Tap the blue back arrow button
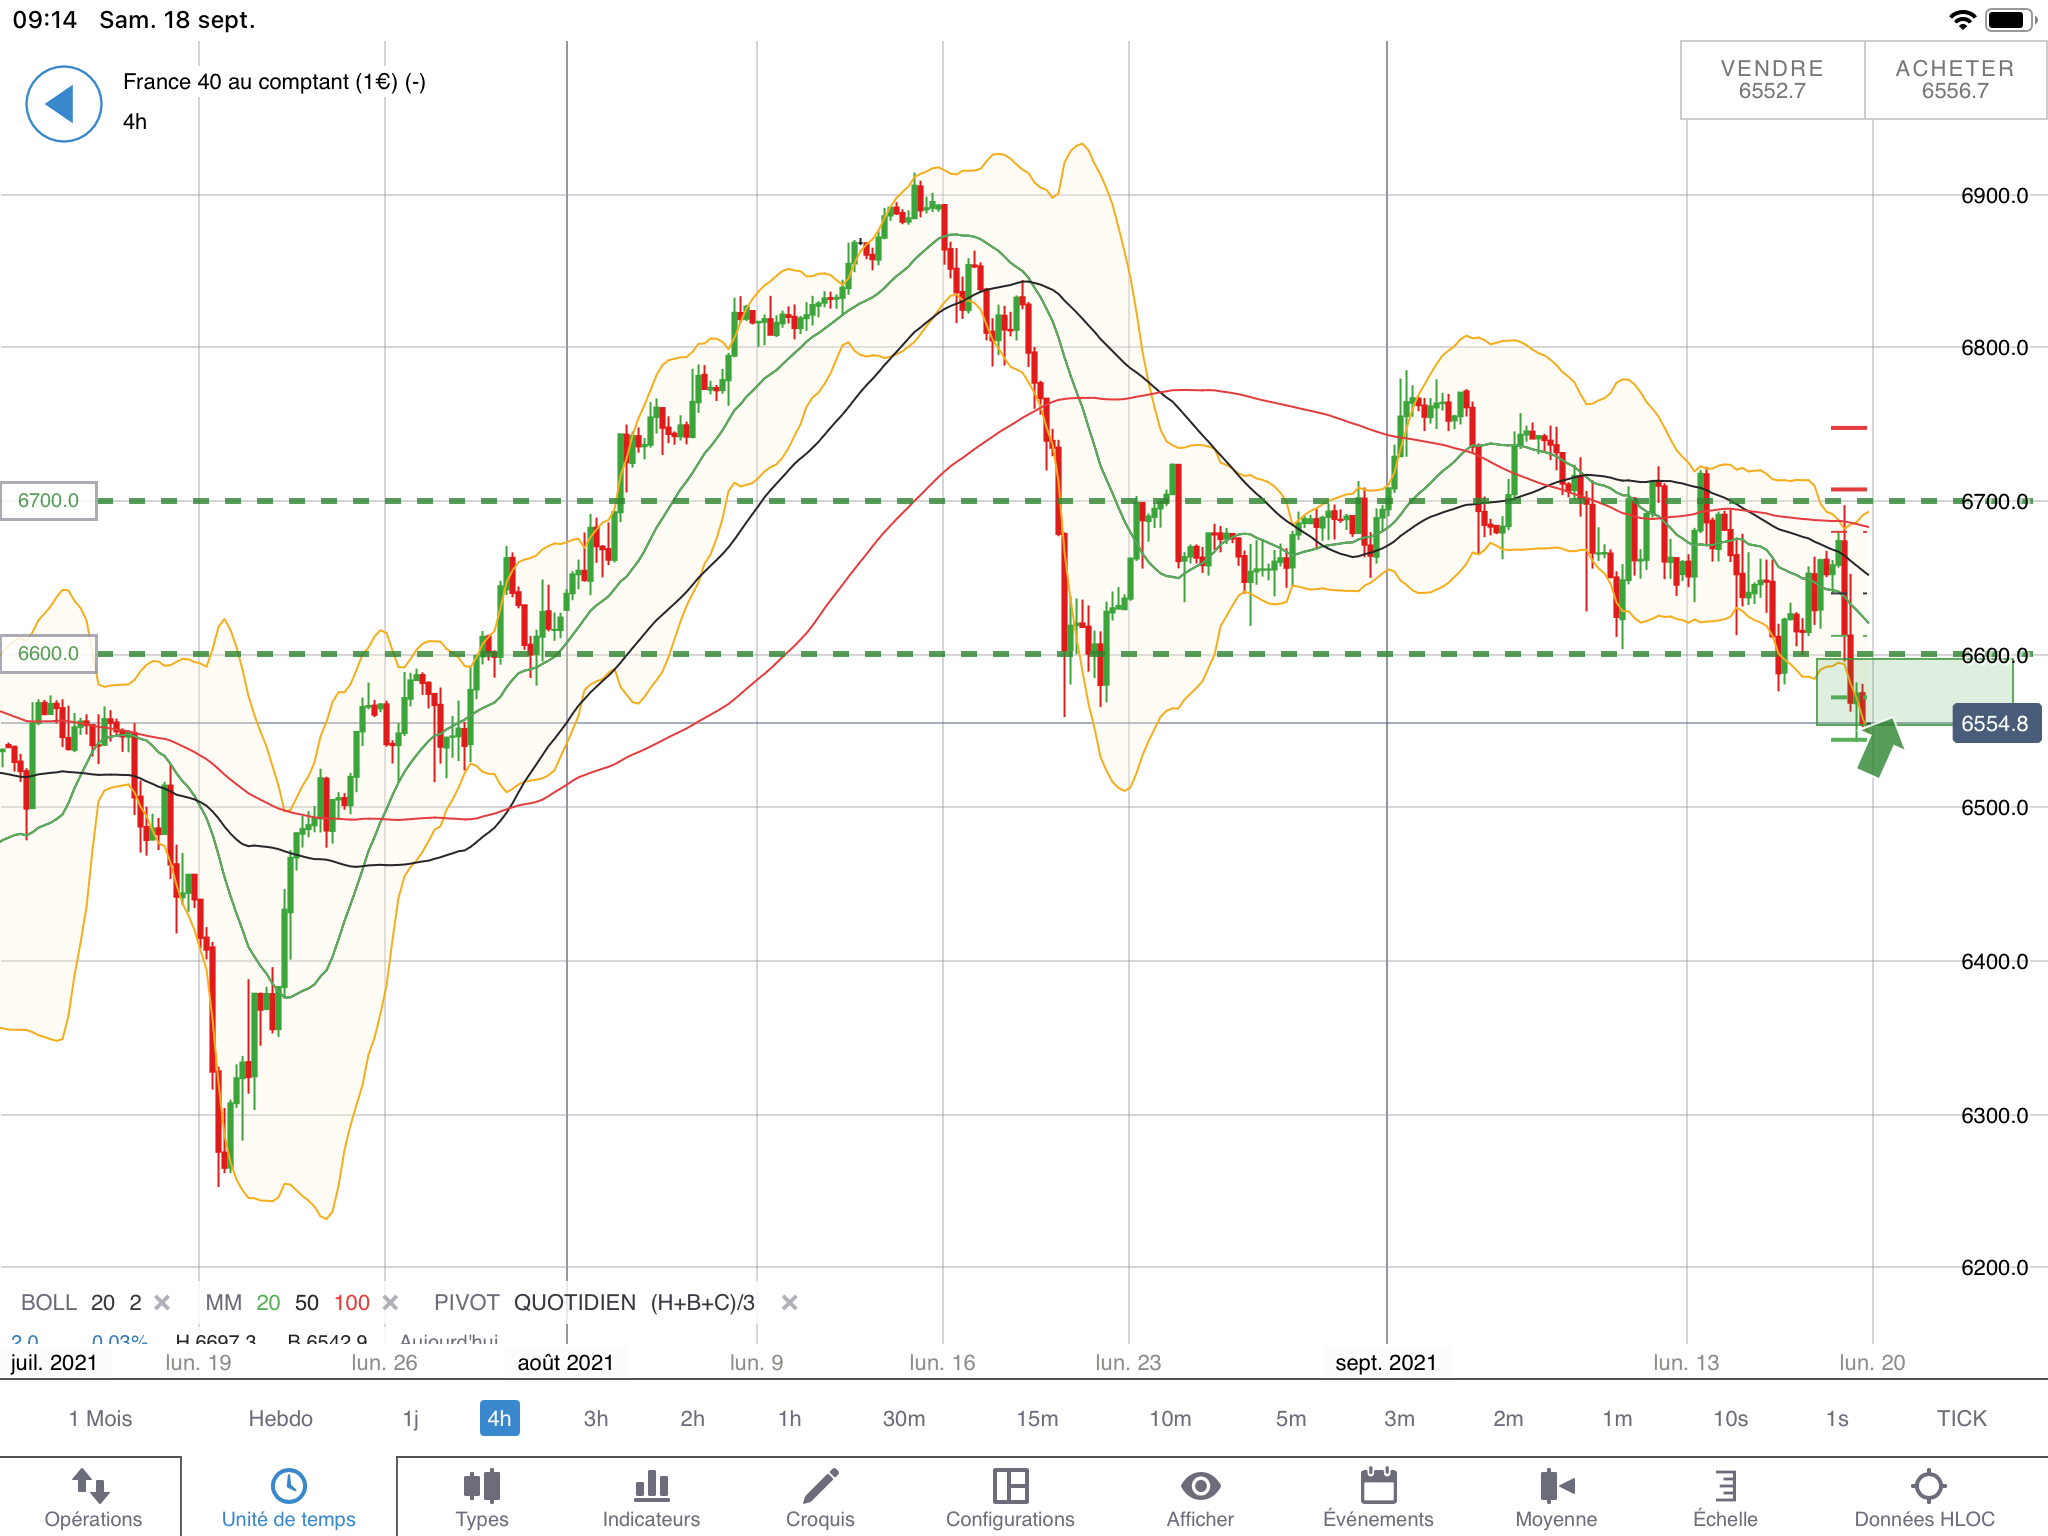Image resolution: width=2048 pixels, height=1536 pixels. (x=63, y=104)
